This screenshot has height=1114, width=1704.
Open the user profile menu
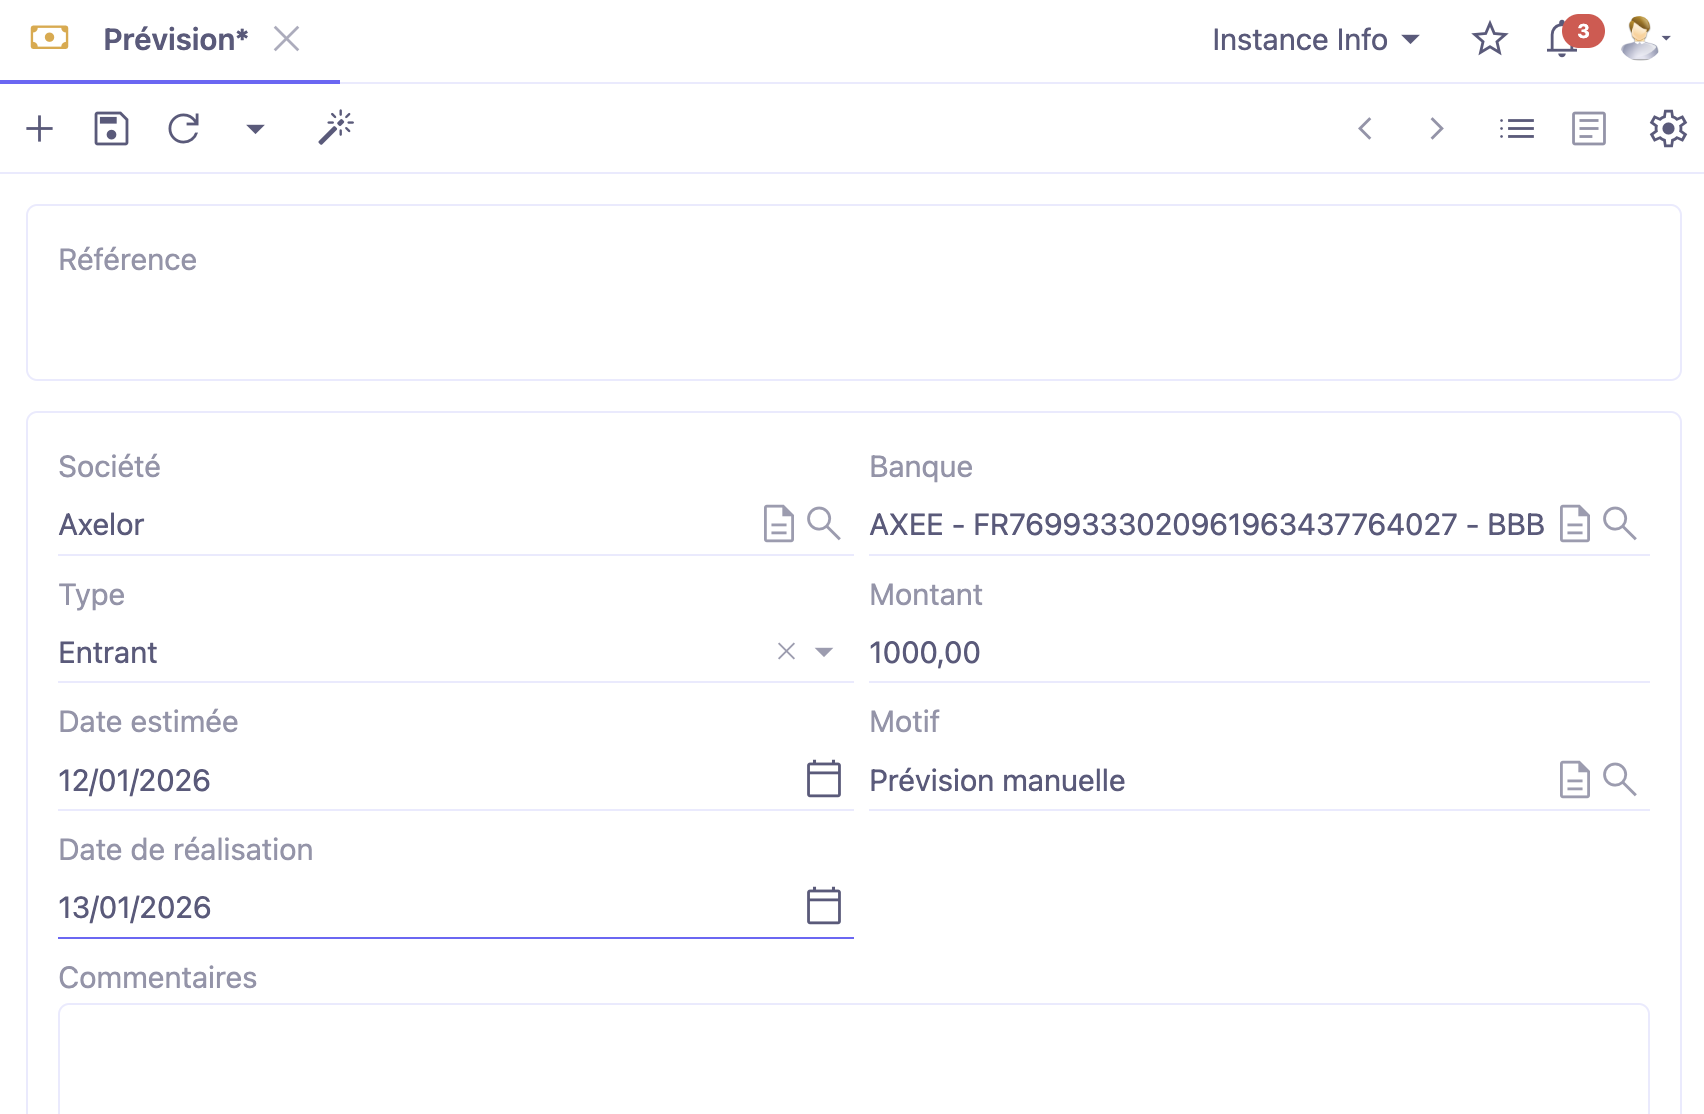tap(1641, 39)
